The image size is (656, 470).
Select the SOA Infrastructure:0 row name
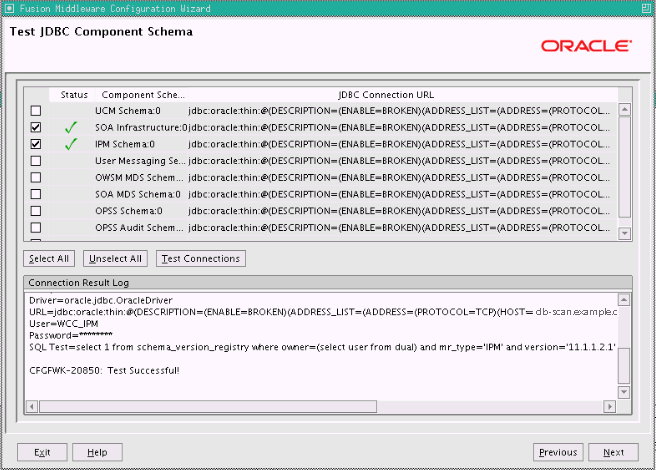click(141, 128)
